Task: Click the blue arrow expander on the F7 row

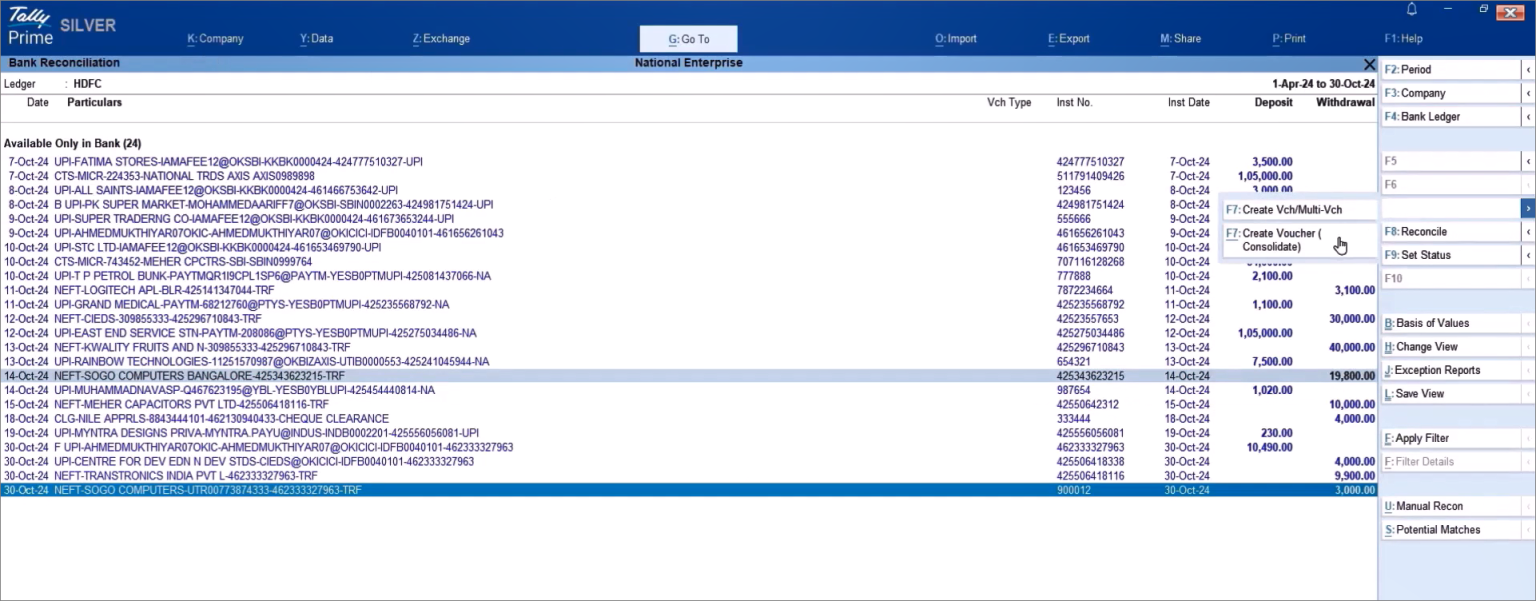Action: (1528, 208)
